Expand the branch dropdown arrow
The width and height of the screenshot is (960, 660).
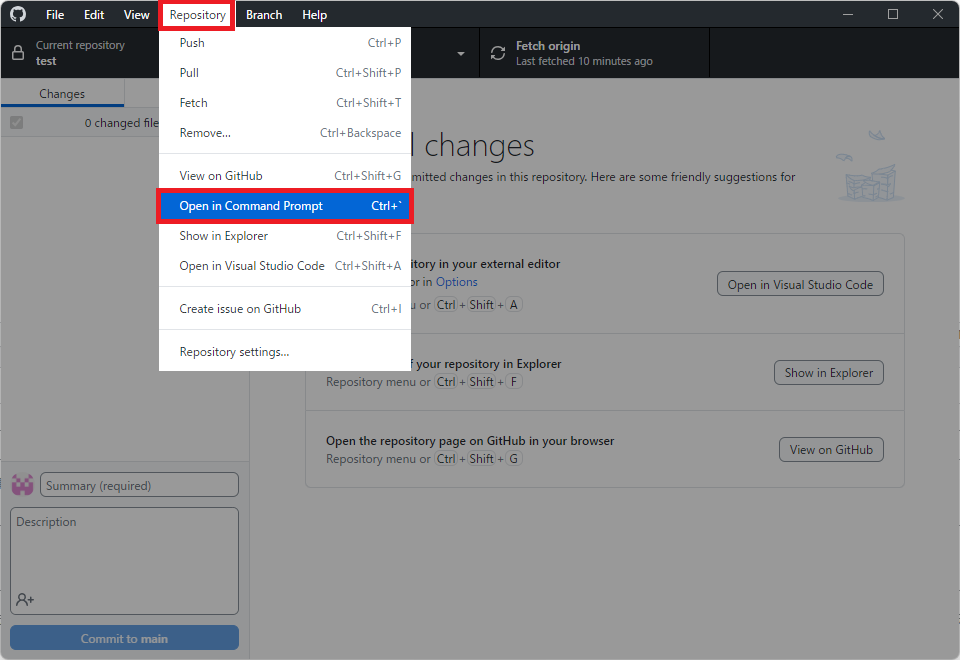coord(460,53)
